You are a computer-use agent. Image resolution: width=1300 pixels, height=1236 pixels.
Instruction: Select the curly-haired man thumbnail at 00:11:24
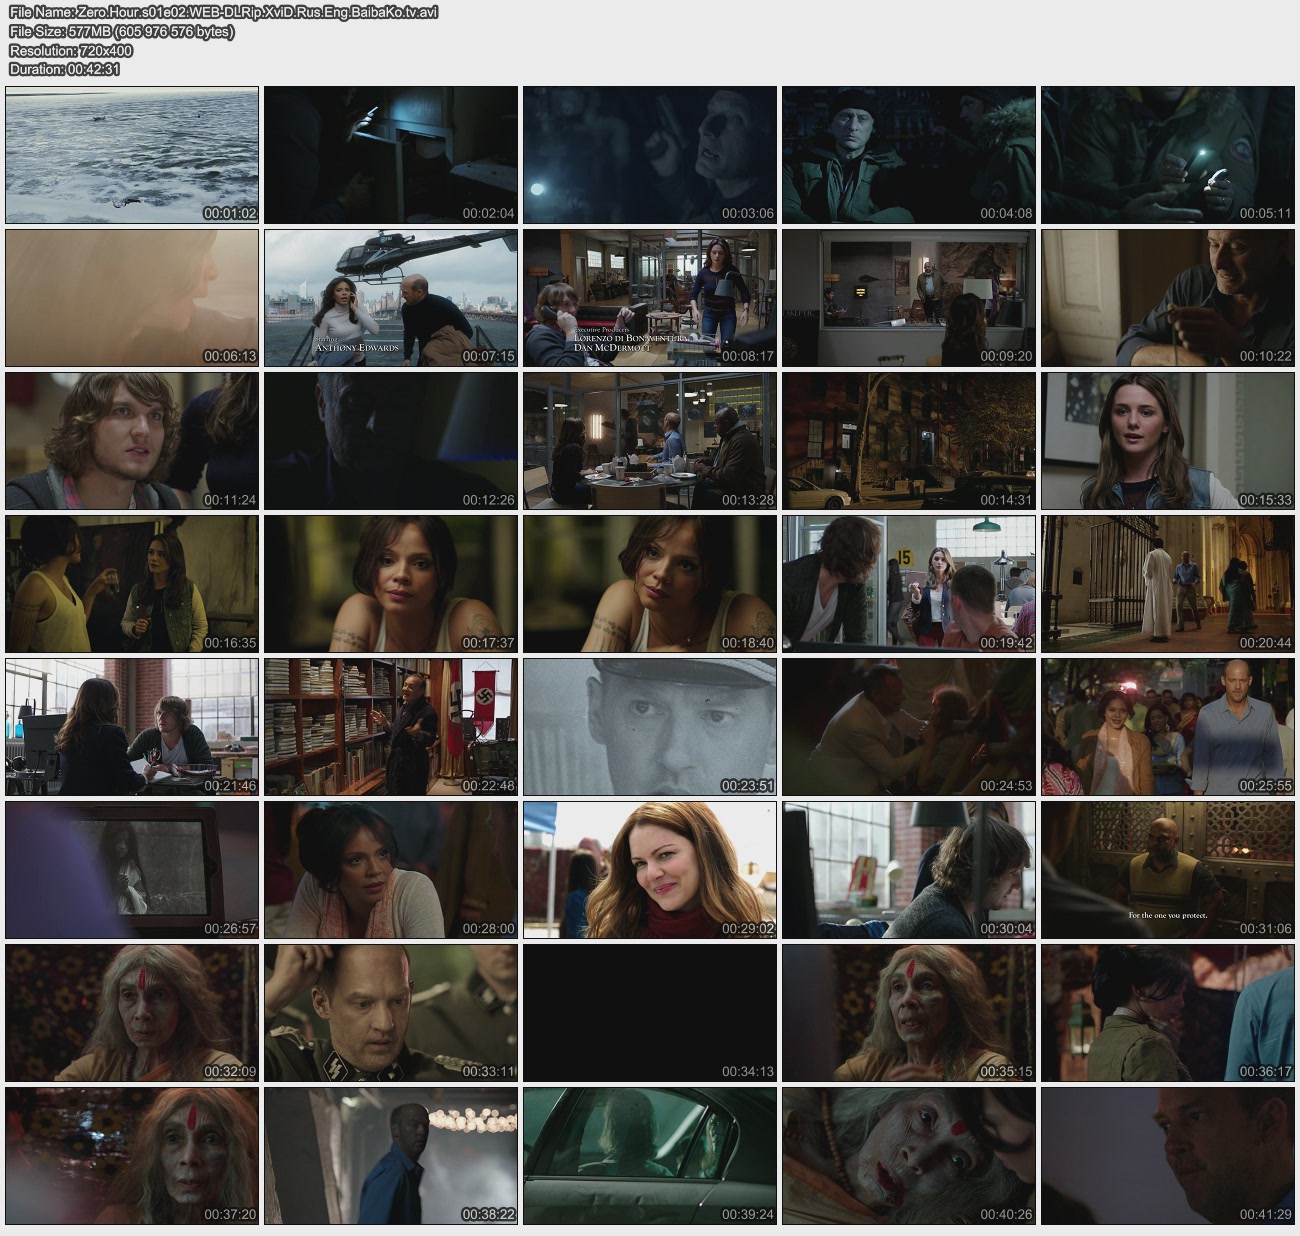pos(132,441)
